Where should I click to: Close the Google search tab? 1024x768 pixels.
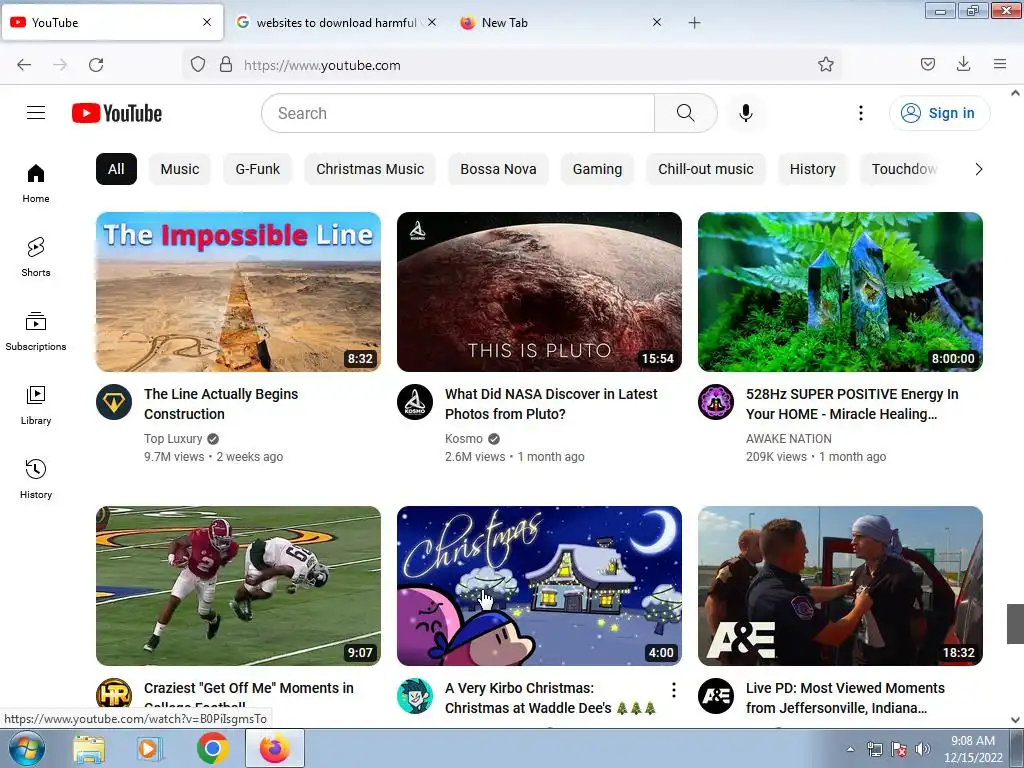tap(432, 22)
